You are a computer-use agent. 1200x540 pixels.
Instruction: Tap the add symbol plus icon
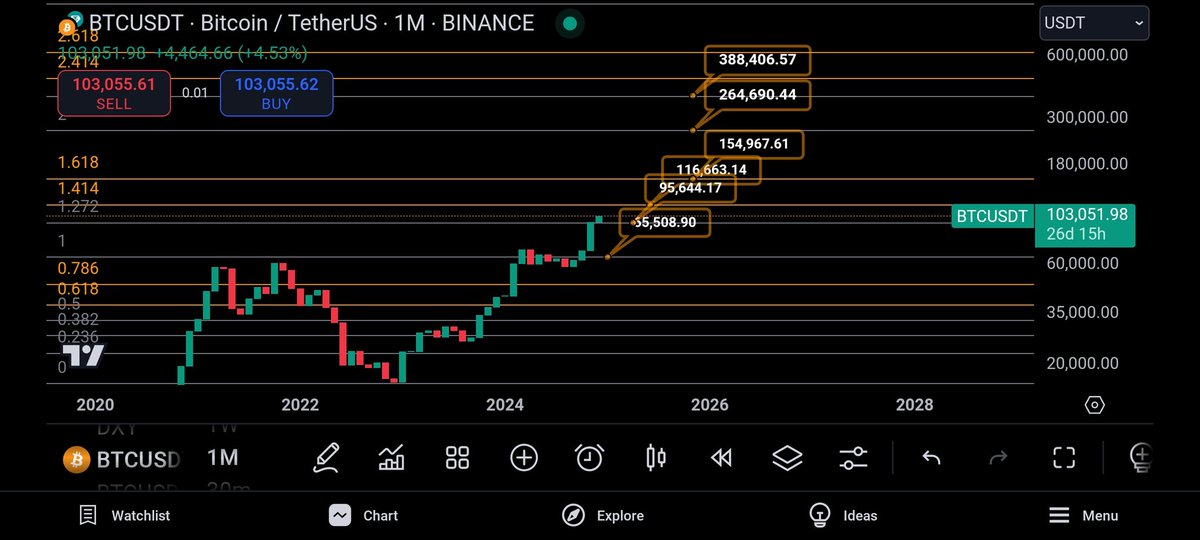tap(524, 458)
